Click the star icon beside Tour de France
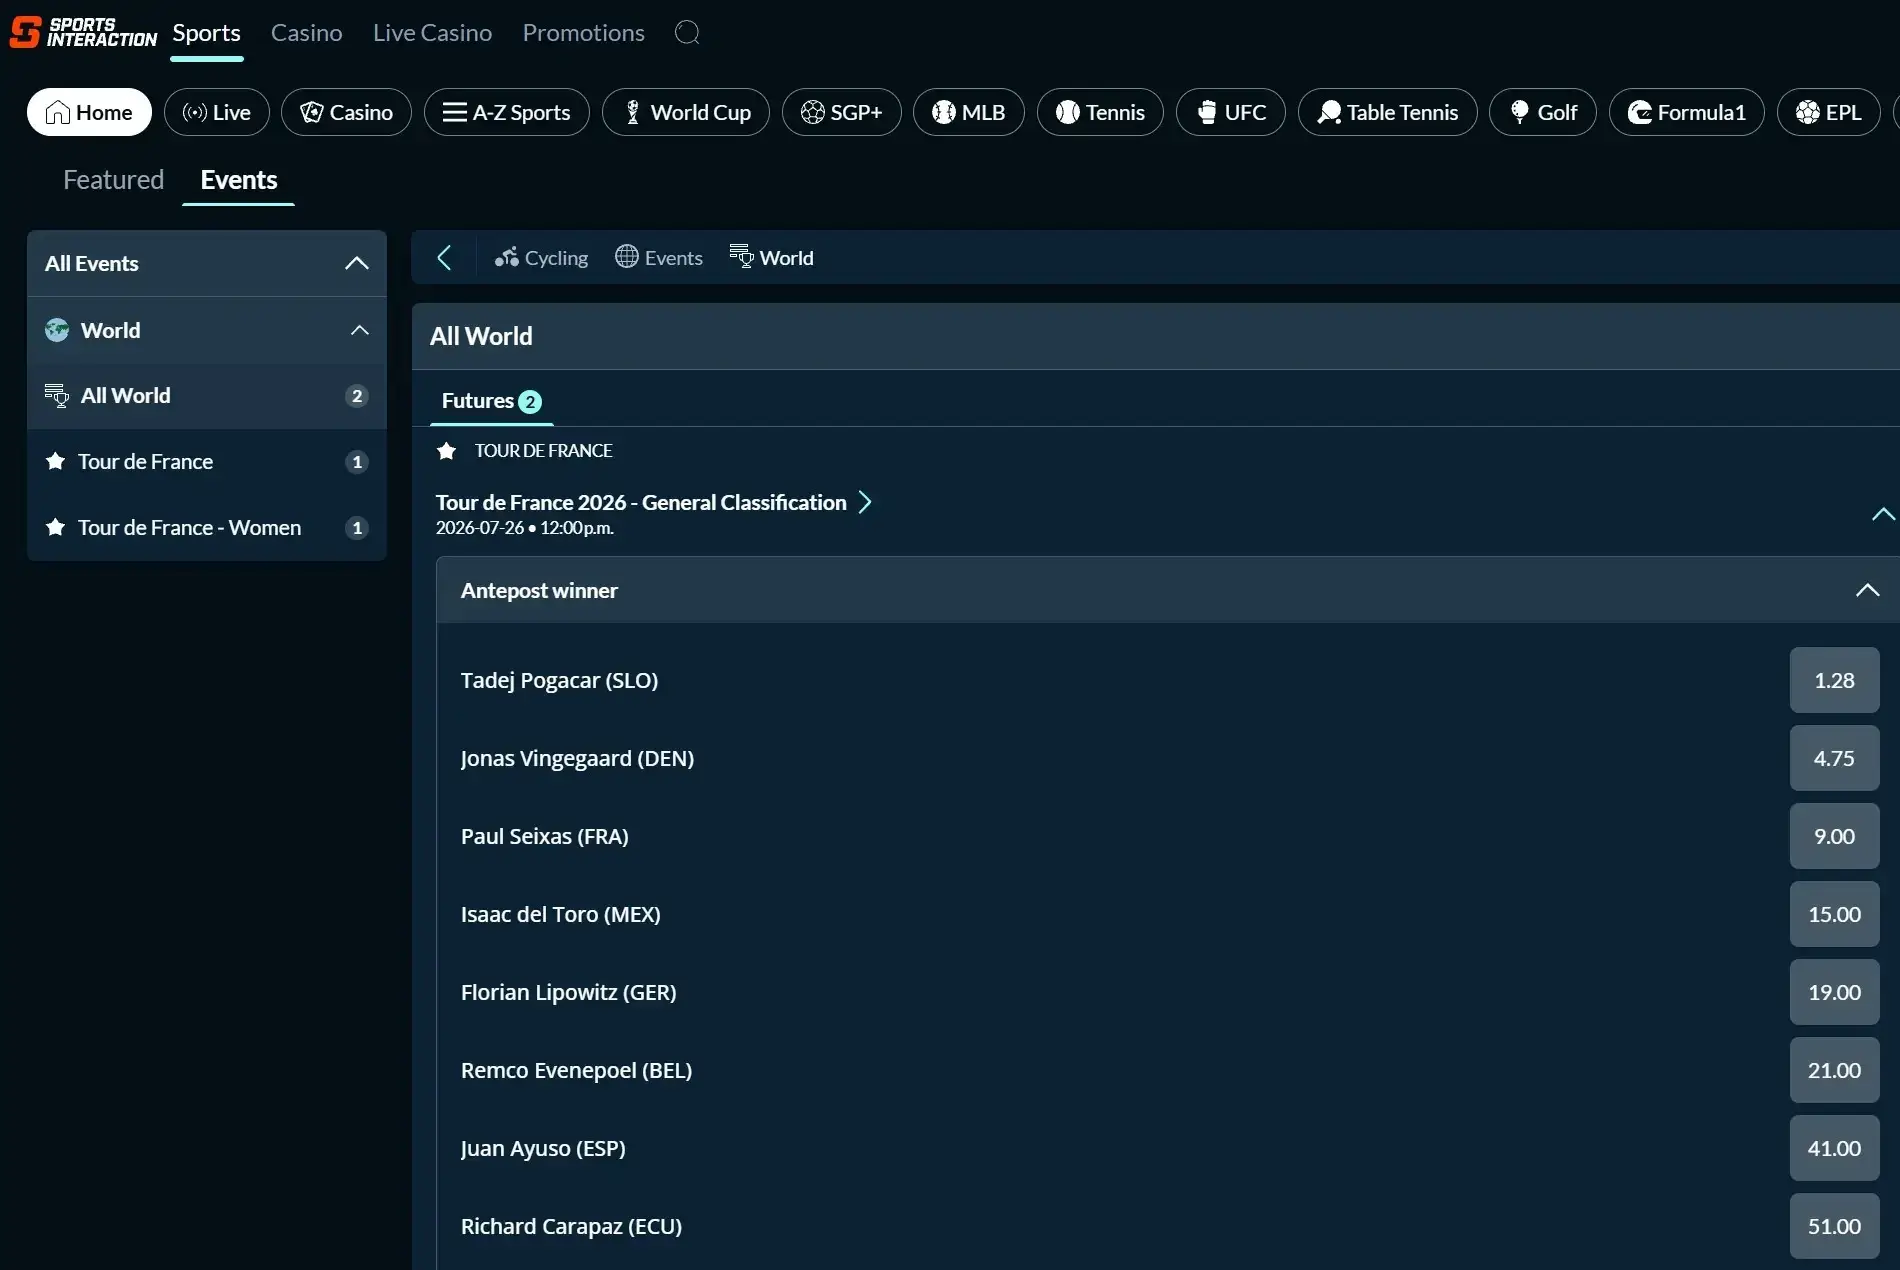 (56, 461)
